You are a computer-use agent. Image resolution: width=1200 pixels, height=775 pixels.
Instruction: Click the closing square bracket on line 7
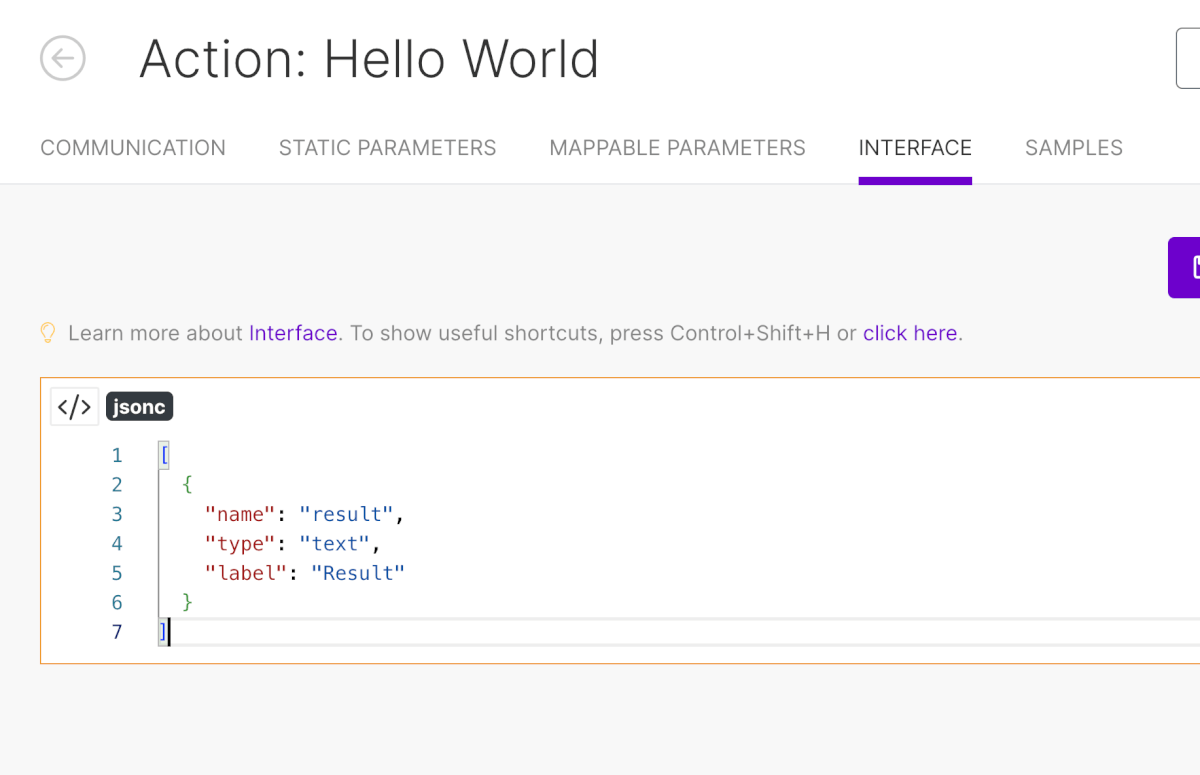(x=163, y=632)
